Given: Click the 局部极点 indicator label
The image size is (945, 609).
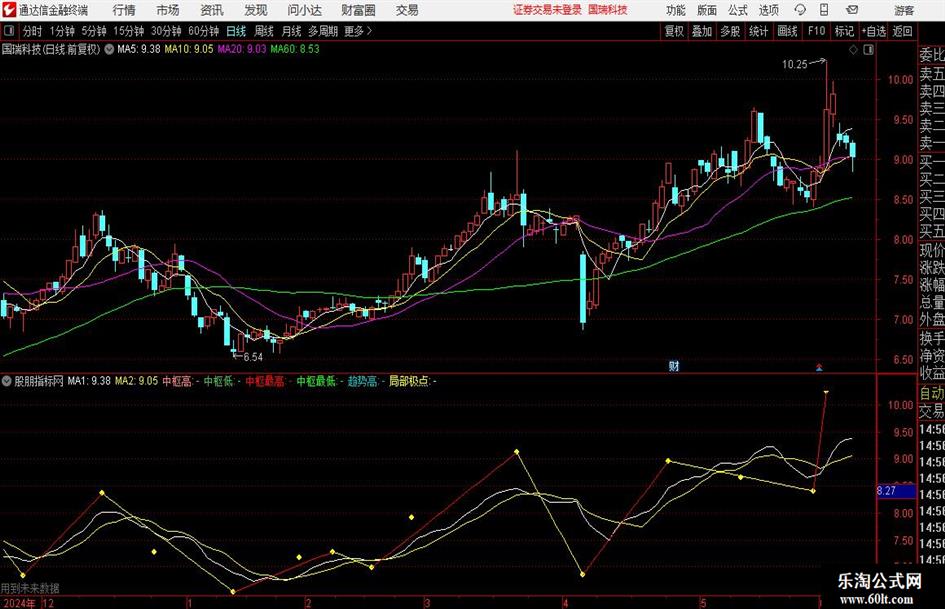Looking at the screenshot, I should 412,381.
